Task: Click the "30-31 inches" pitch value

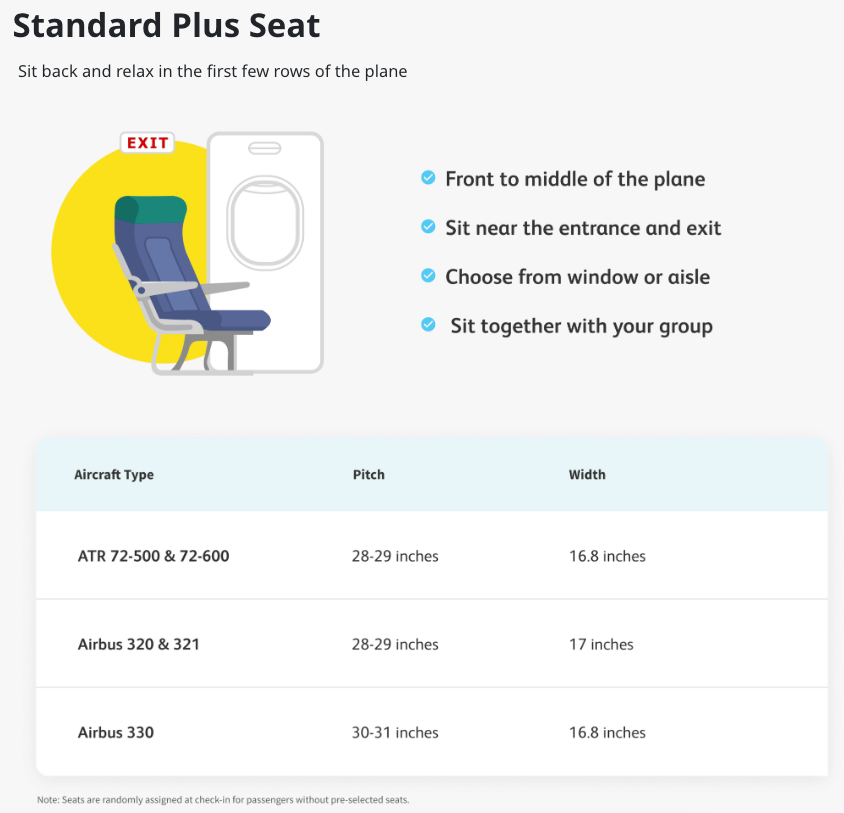Action: (x=396, y=733)
